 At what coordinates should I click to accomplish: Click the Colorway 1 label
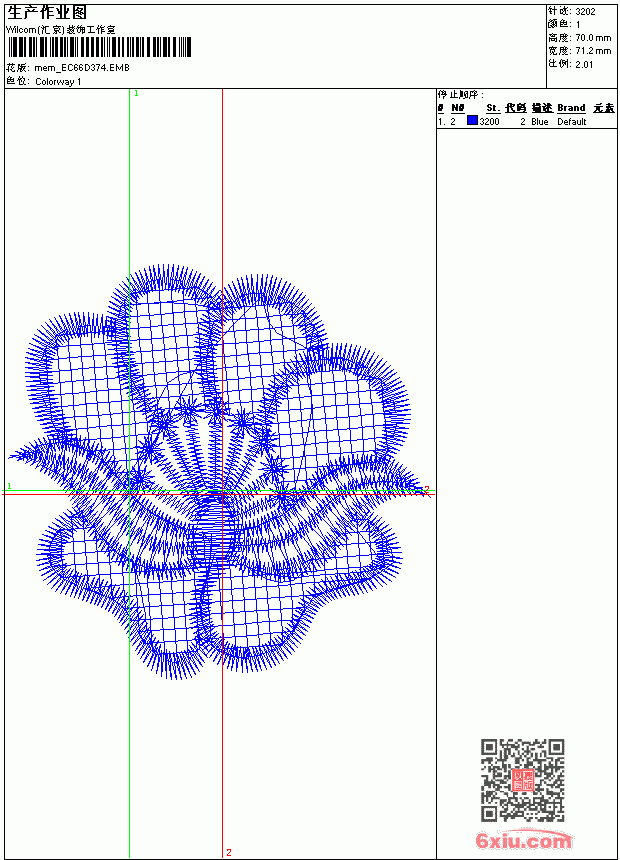point(58,82)
